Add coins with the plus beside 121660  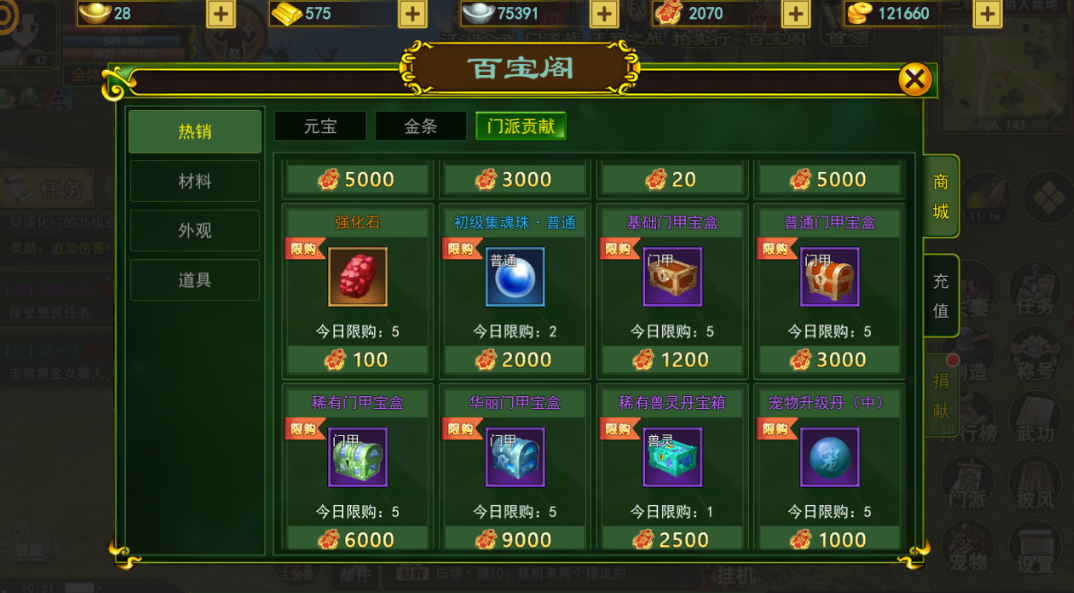click(x=988, y=13)
